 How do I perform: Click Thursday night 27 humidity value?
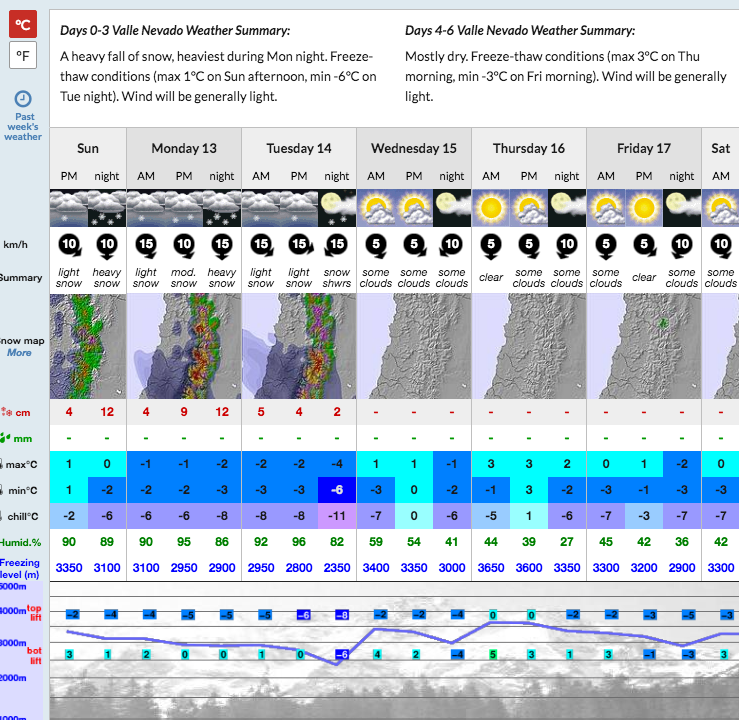[x=567, y=542]
